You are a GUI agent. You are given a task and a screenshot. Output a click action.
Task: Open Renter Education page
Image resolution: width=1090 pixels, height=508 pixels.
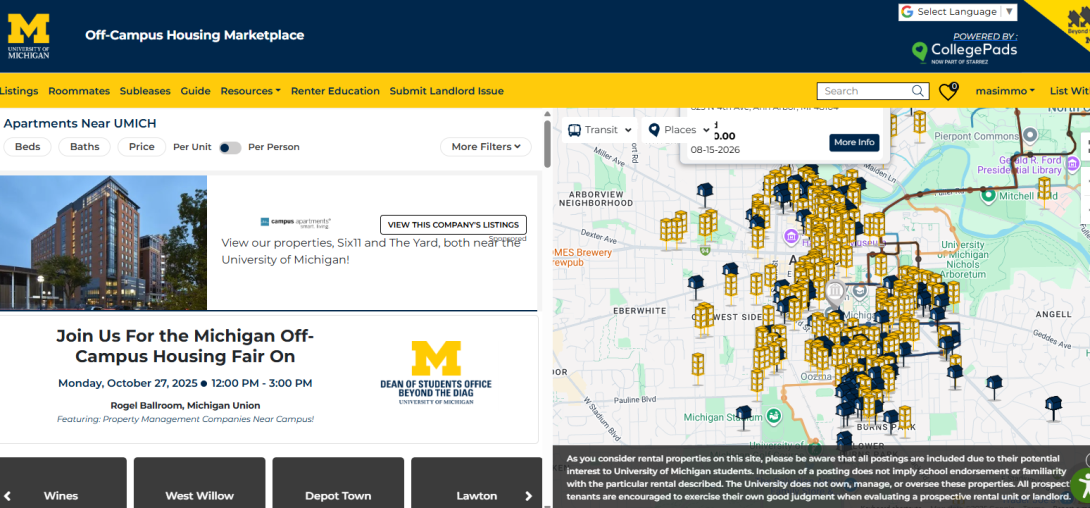tap(335, 91)
